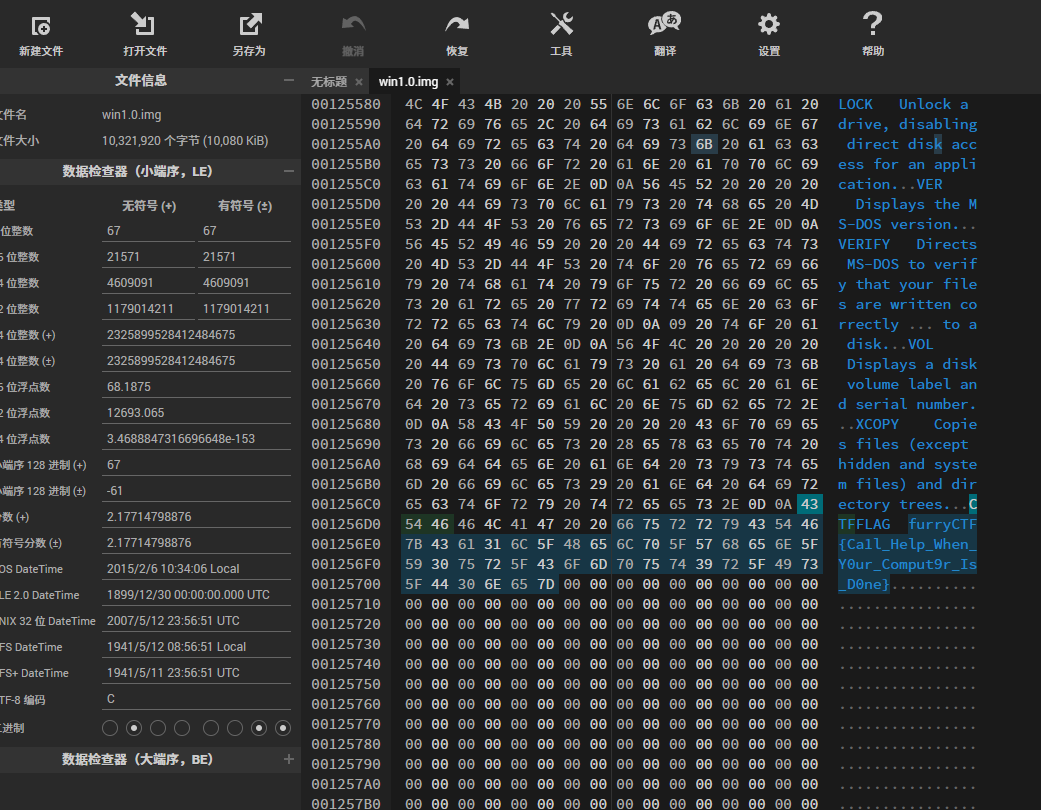Open Help (帮助) question mark icon

[872, 26]
